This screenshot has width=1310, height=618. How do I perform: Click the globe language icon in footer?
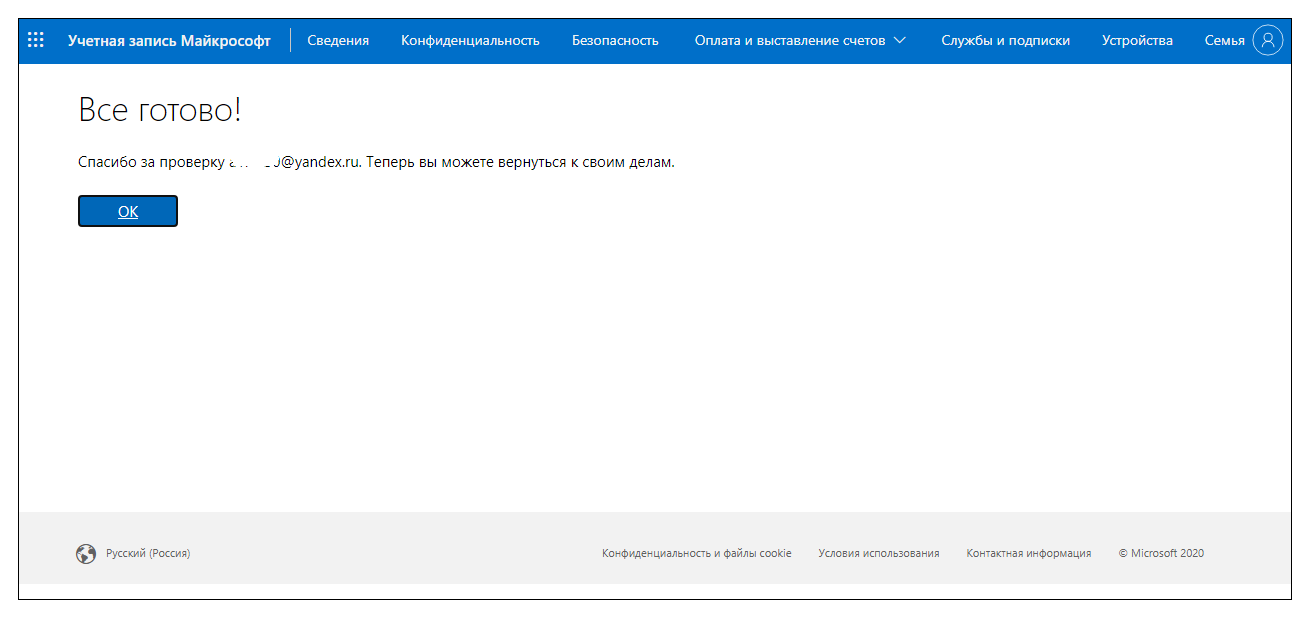pos(86,553)
